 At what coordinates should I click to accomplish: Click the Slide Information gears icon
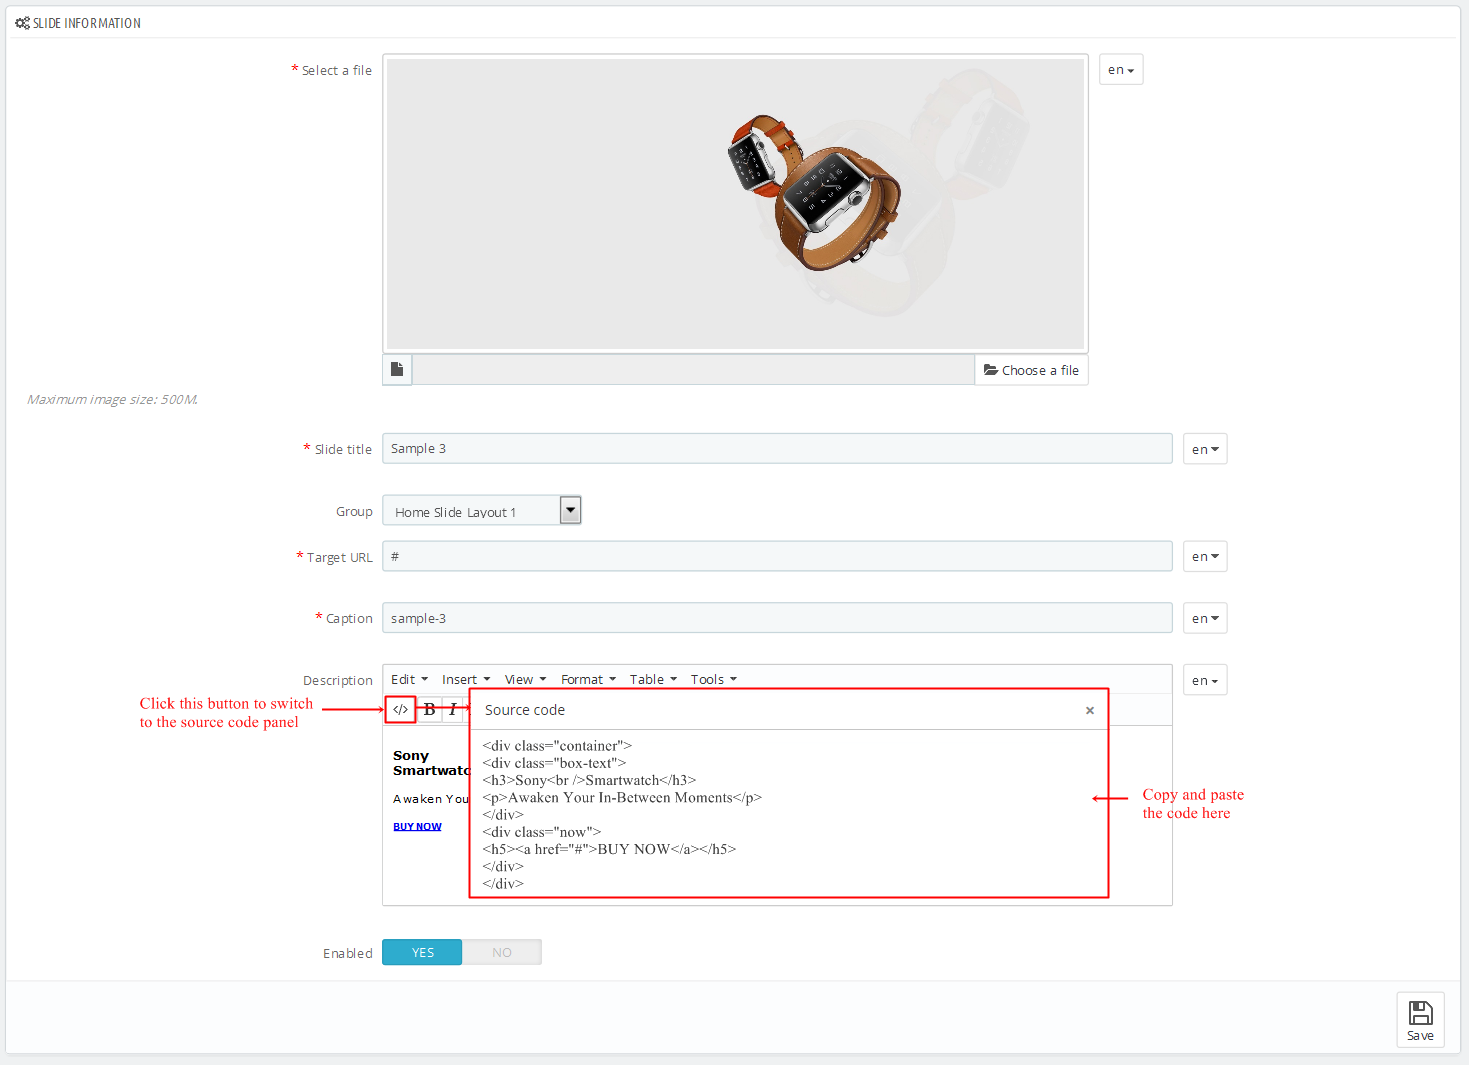pyautogui.click(x=22, y=23)
